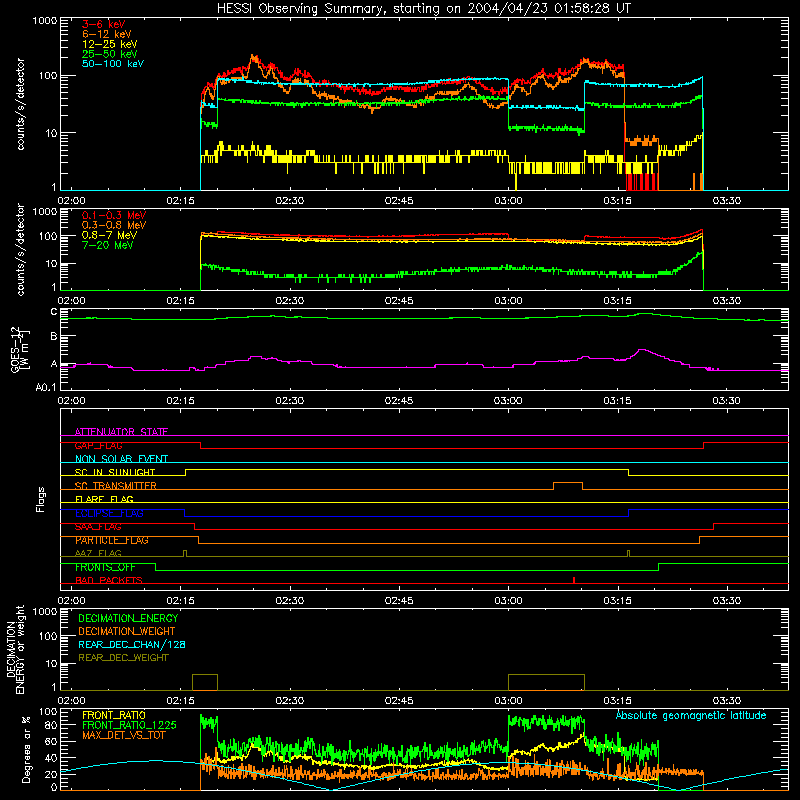Click the FRONT_RATIO_1225 legend label

tap(129, 725)
